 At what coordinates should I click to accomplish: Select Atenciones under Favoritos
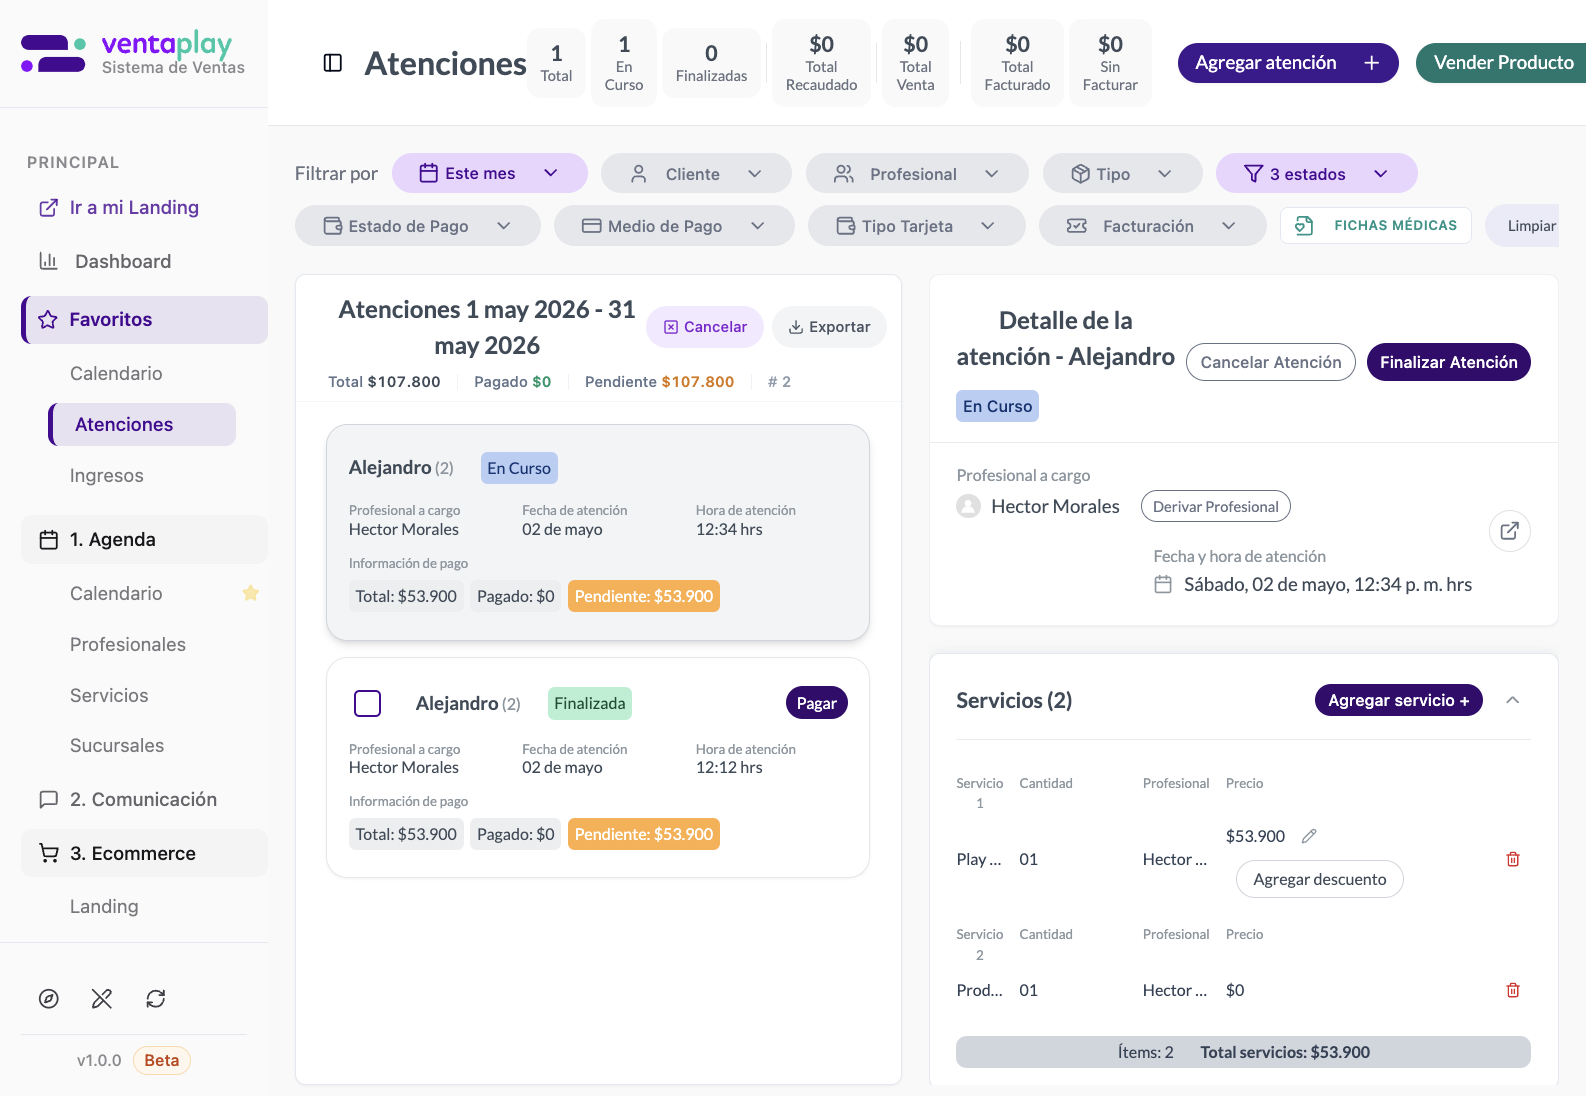pyautogui.click(x=142, y=424)
